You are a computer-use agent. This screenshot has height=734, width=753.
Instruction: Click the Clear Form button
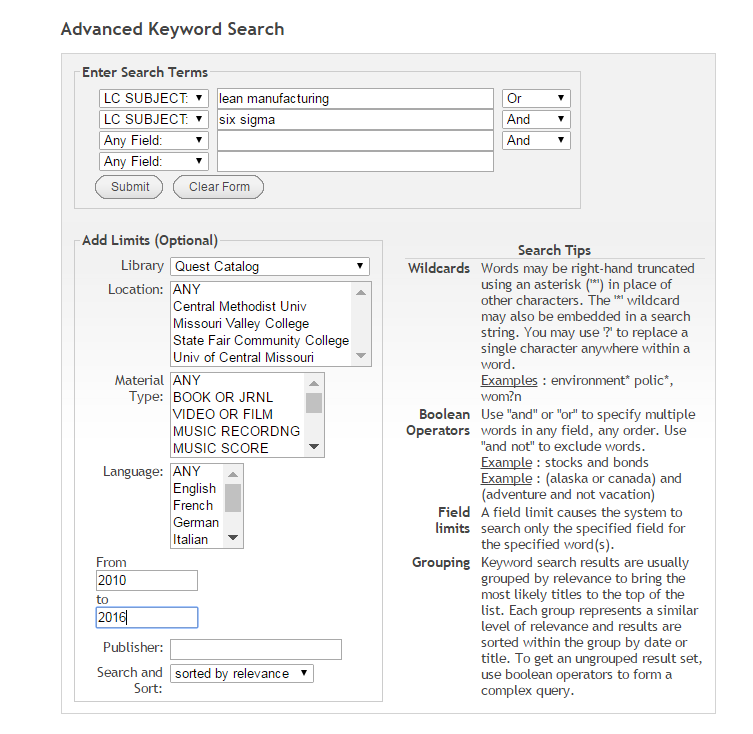[x=219, y=187]
